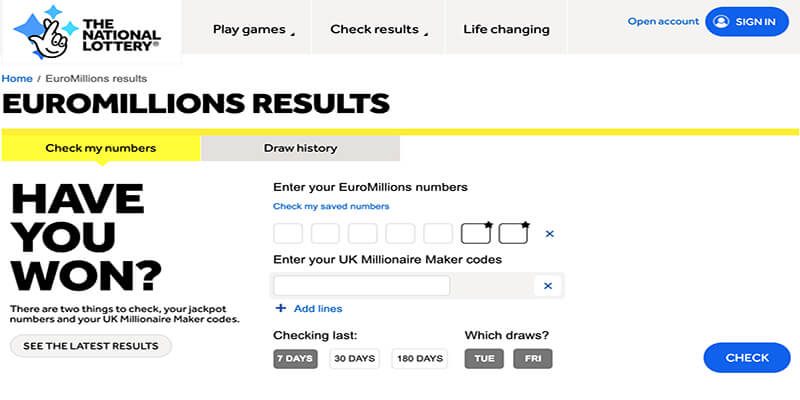The width and height of the screenshot is (800, 400).
Task: Click the plus icon beside Add lines
Action: pyautogui.click(x=281, y=308)
